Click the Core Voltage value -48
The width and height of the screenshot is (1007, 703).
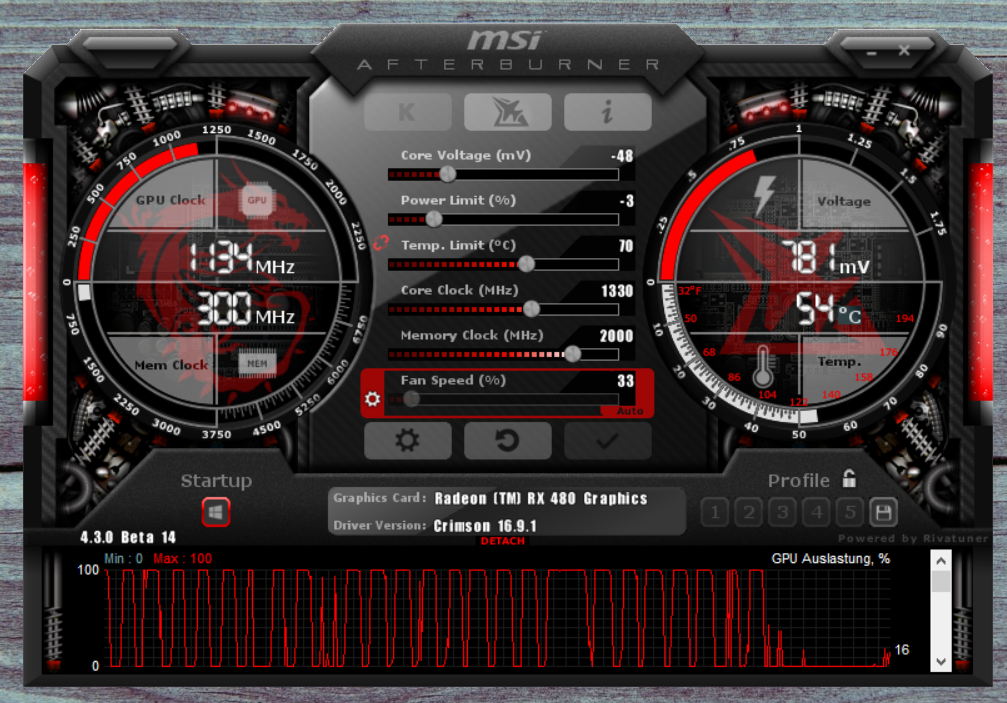pos(622,155)
